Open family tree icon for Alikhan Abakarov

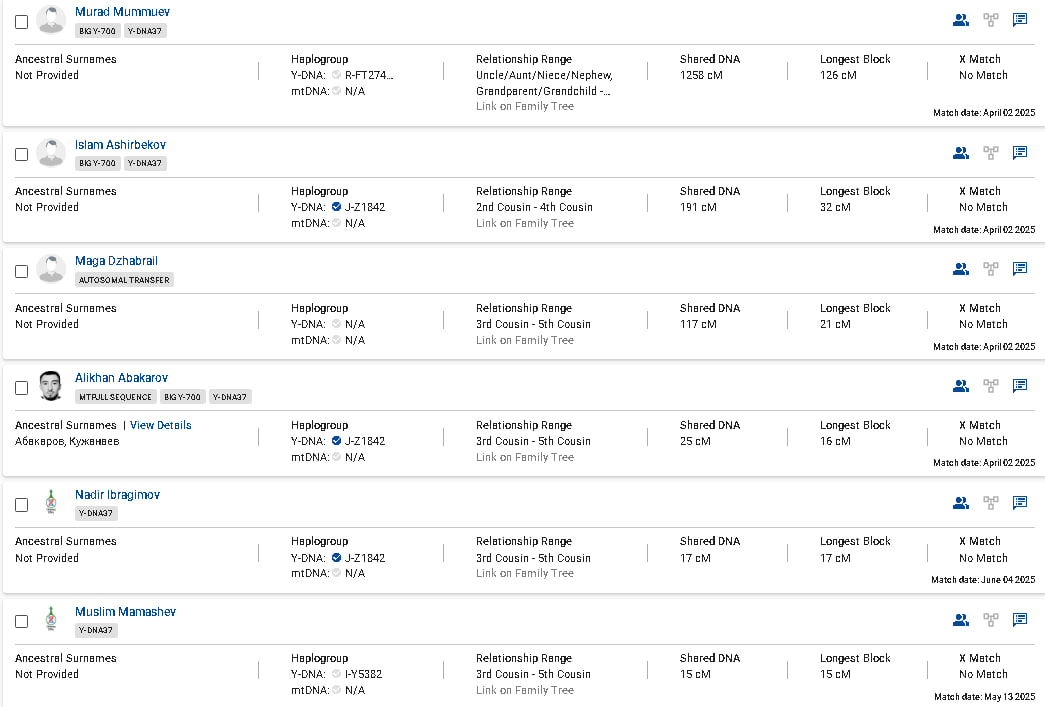coord(991,385)
